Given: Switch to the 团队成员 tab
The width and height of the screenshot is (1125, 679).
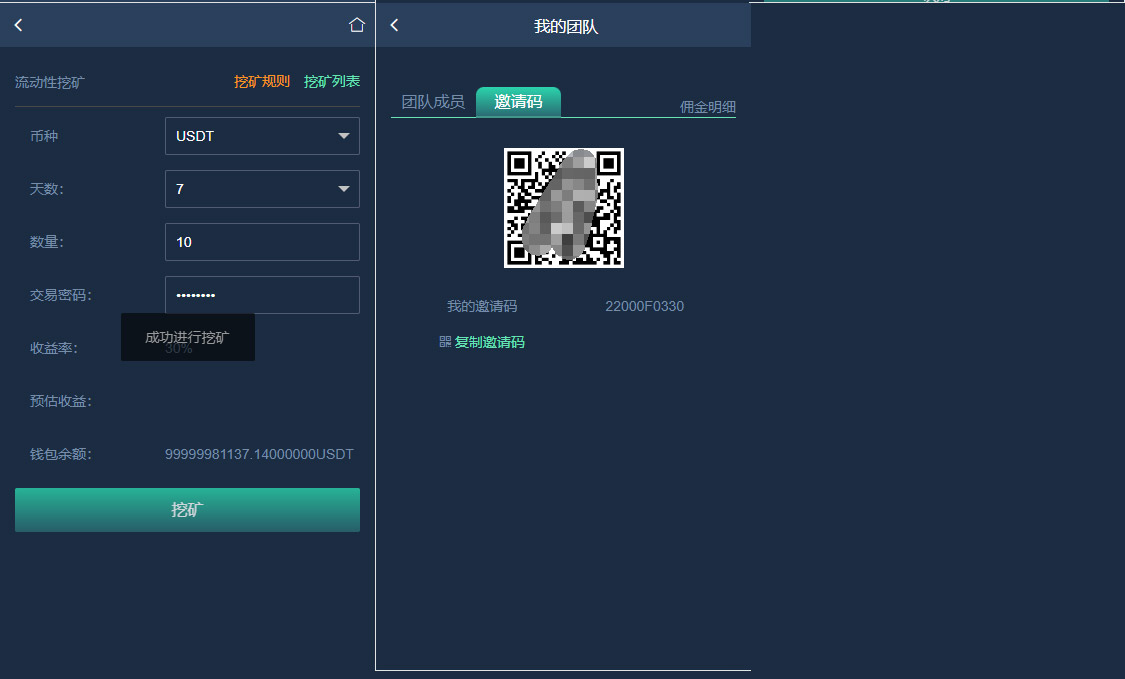Looking at the screenshot, I should point(433,102).
